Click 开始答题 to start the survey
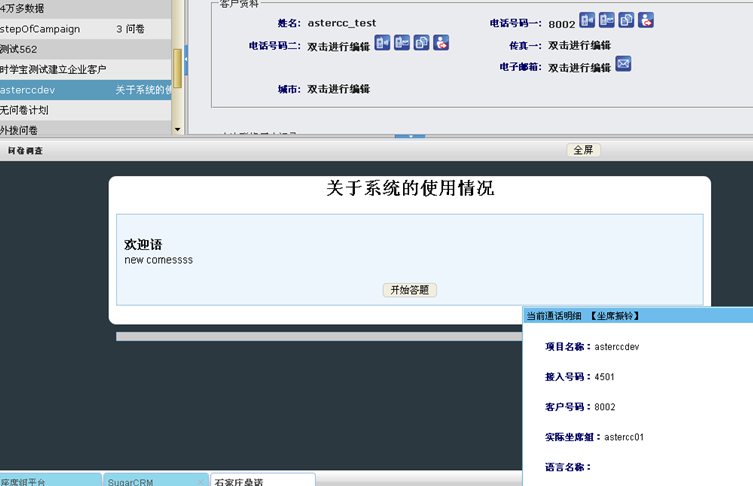Viewport: 753px width, 486px height. [409, 290]
